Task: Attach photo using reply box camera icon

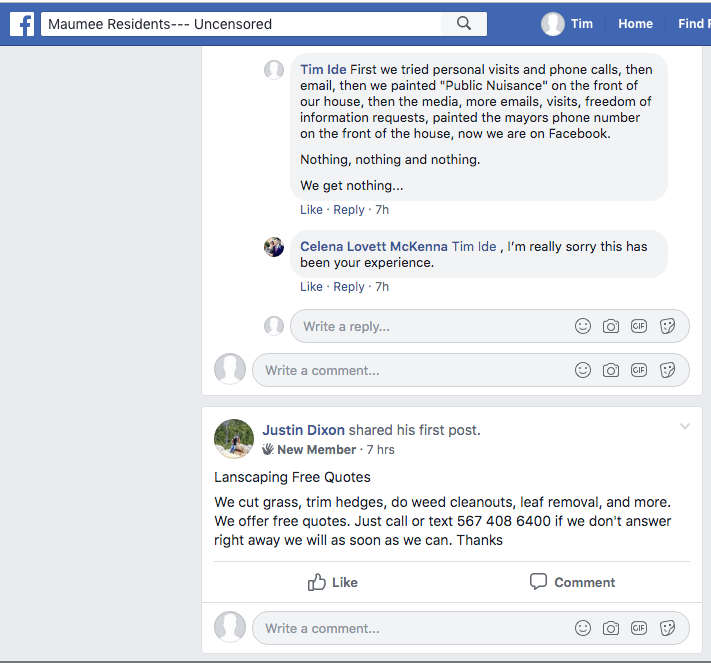Action: (x=611, y=326)
